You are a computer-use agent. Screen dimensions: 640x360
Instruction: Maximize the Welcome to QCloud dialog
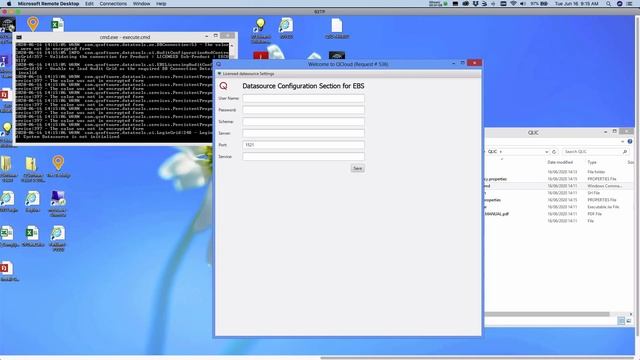tap(462, 63)
